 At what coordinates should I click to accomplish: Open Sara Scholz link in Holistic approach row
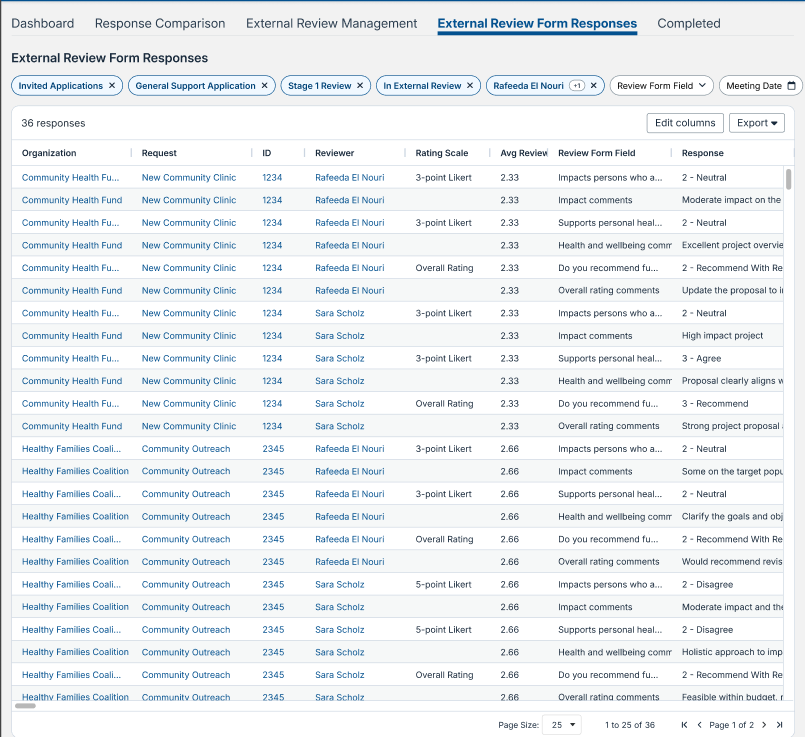[x=339, y=652]
